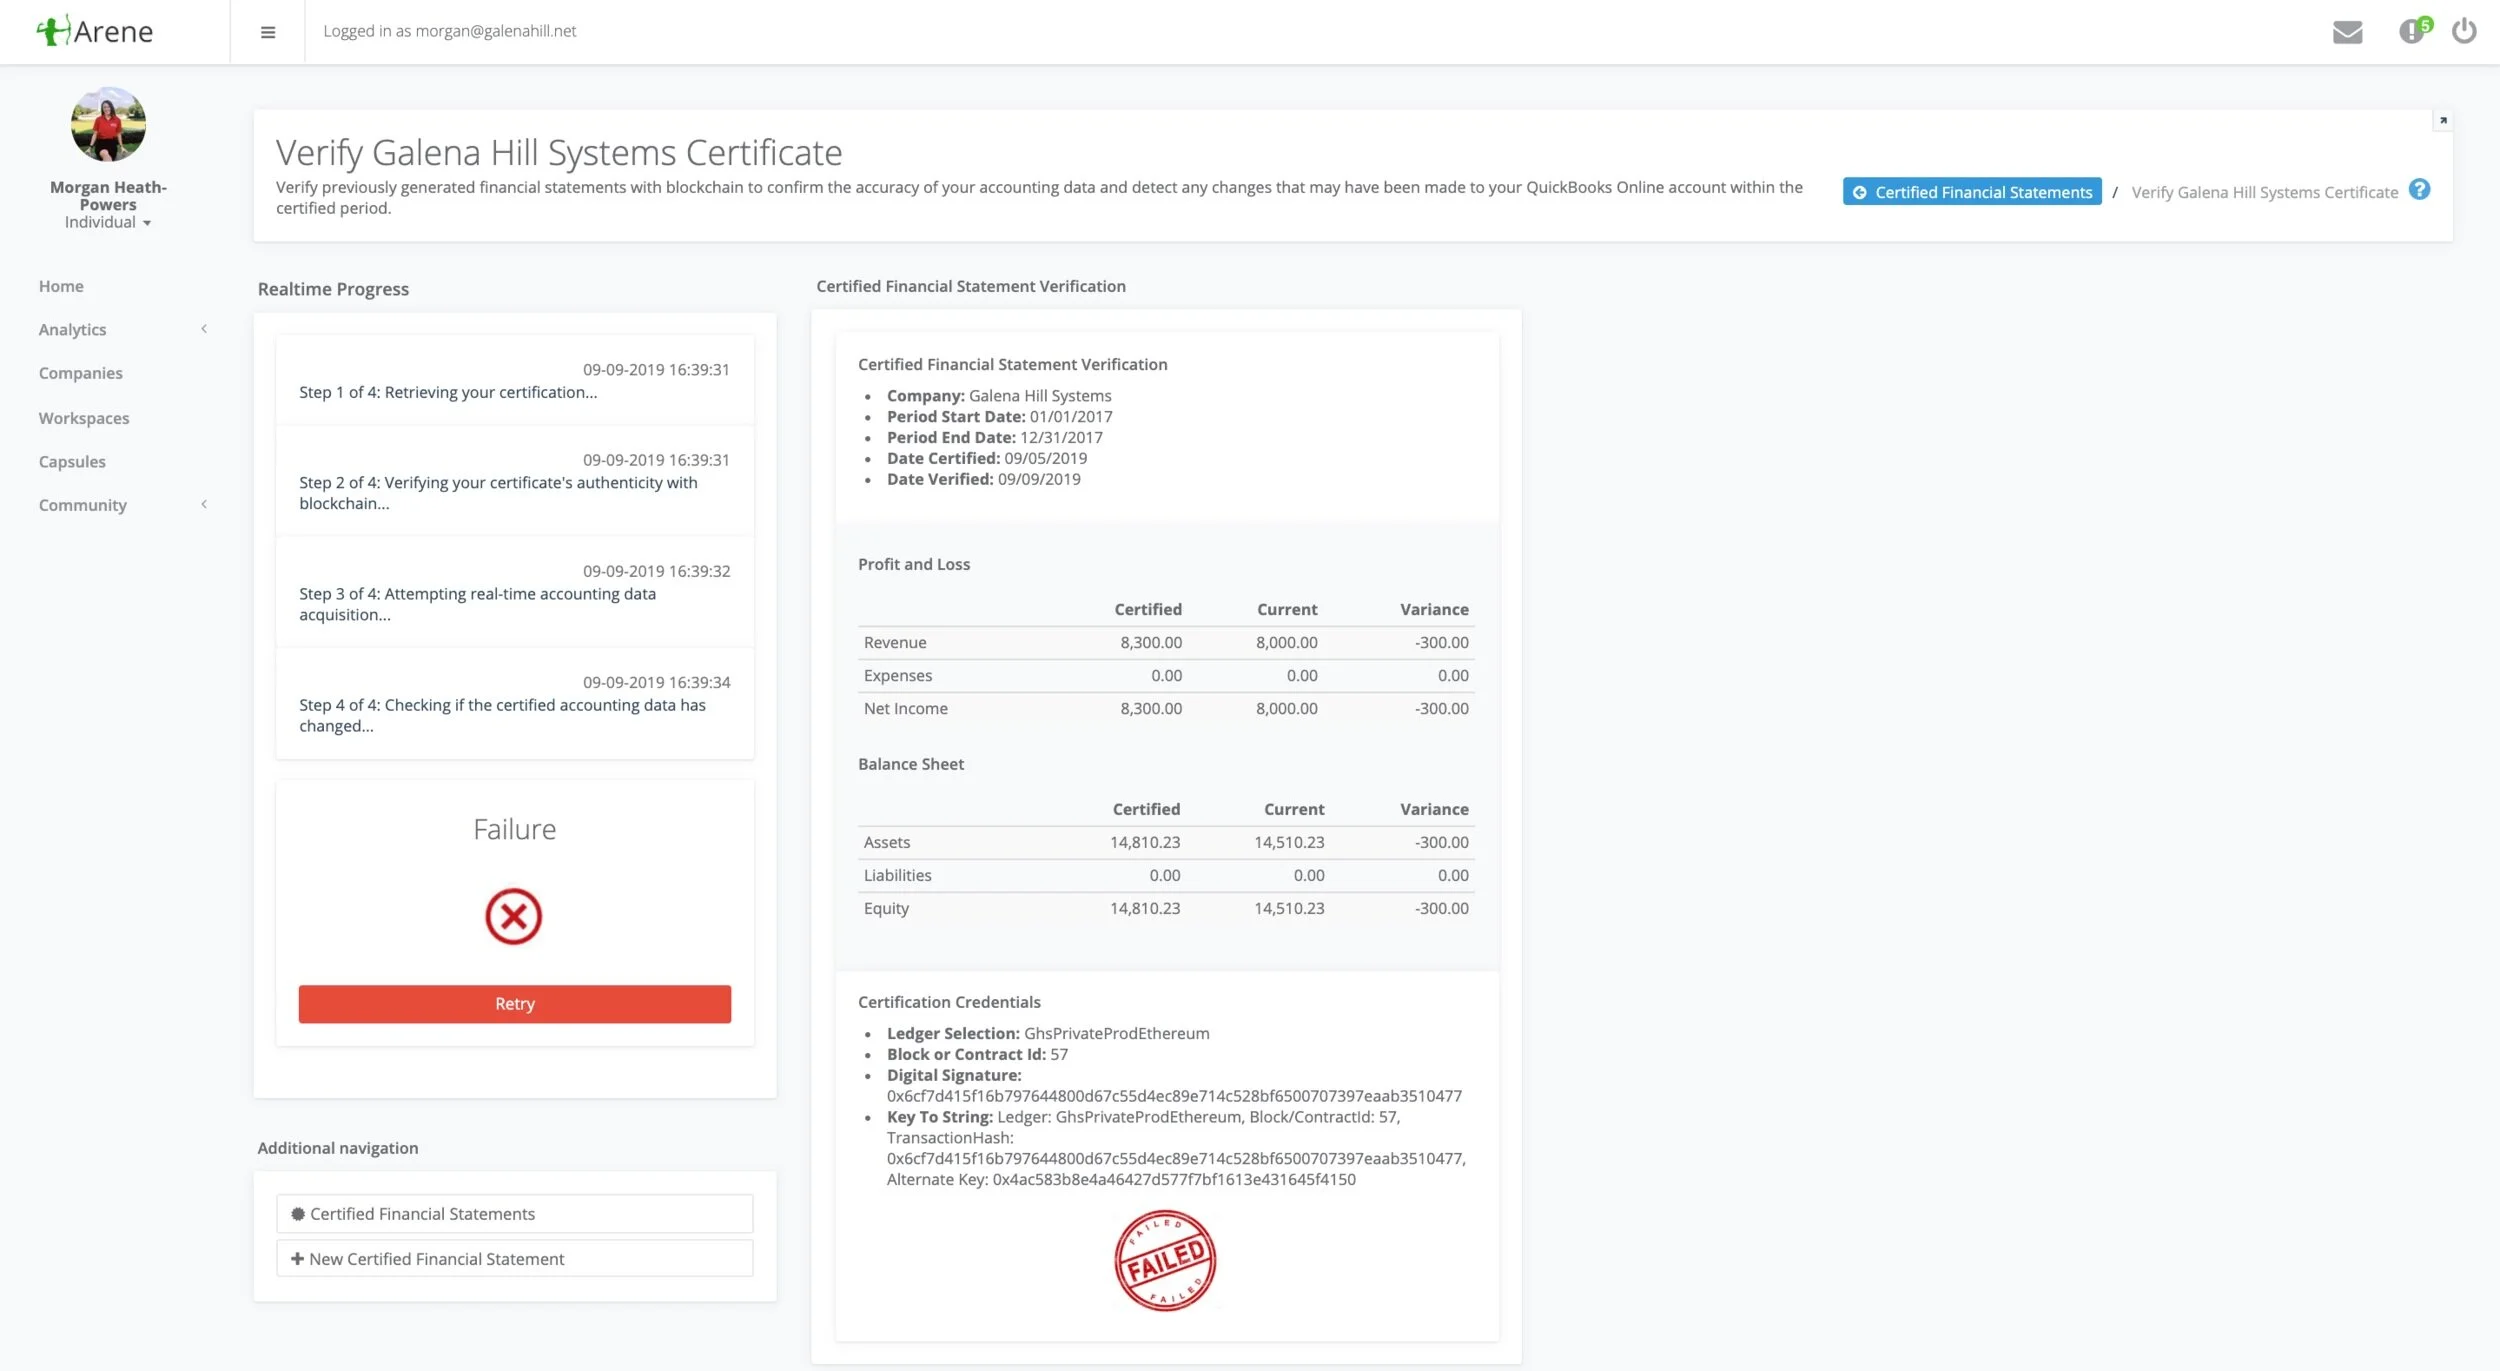Click Liabilities row label
This screenshot has width=2500, height=1371.
click(x=897, y=875)
